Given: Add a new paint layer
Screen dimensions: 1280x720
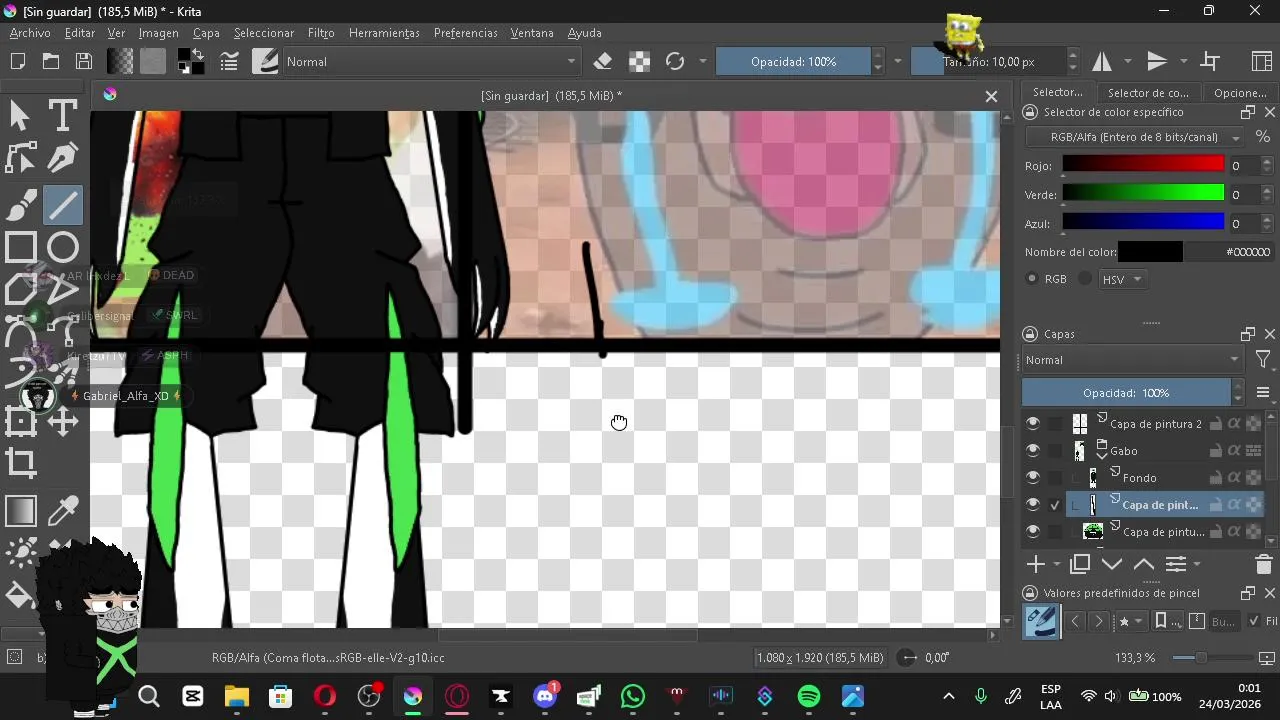Looking at the screenshot, I should [x=1036, y=564].
